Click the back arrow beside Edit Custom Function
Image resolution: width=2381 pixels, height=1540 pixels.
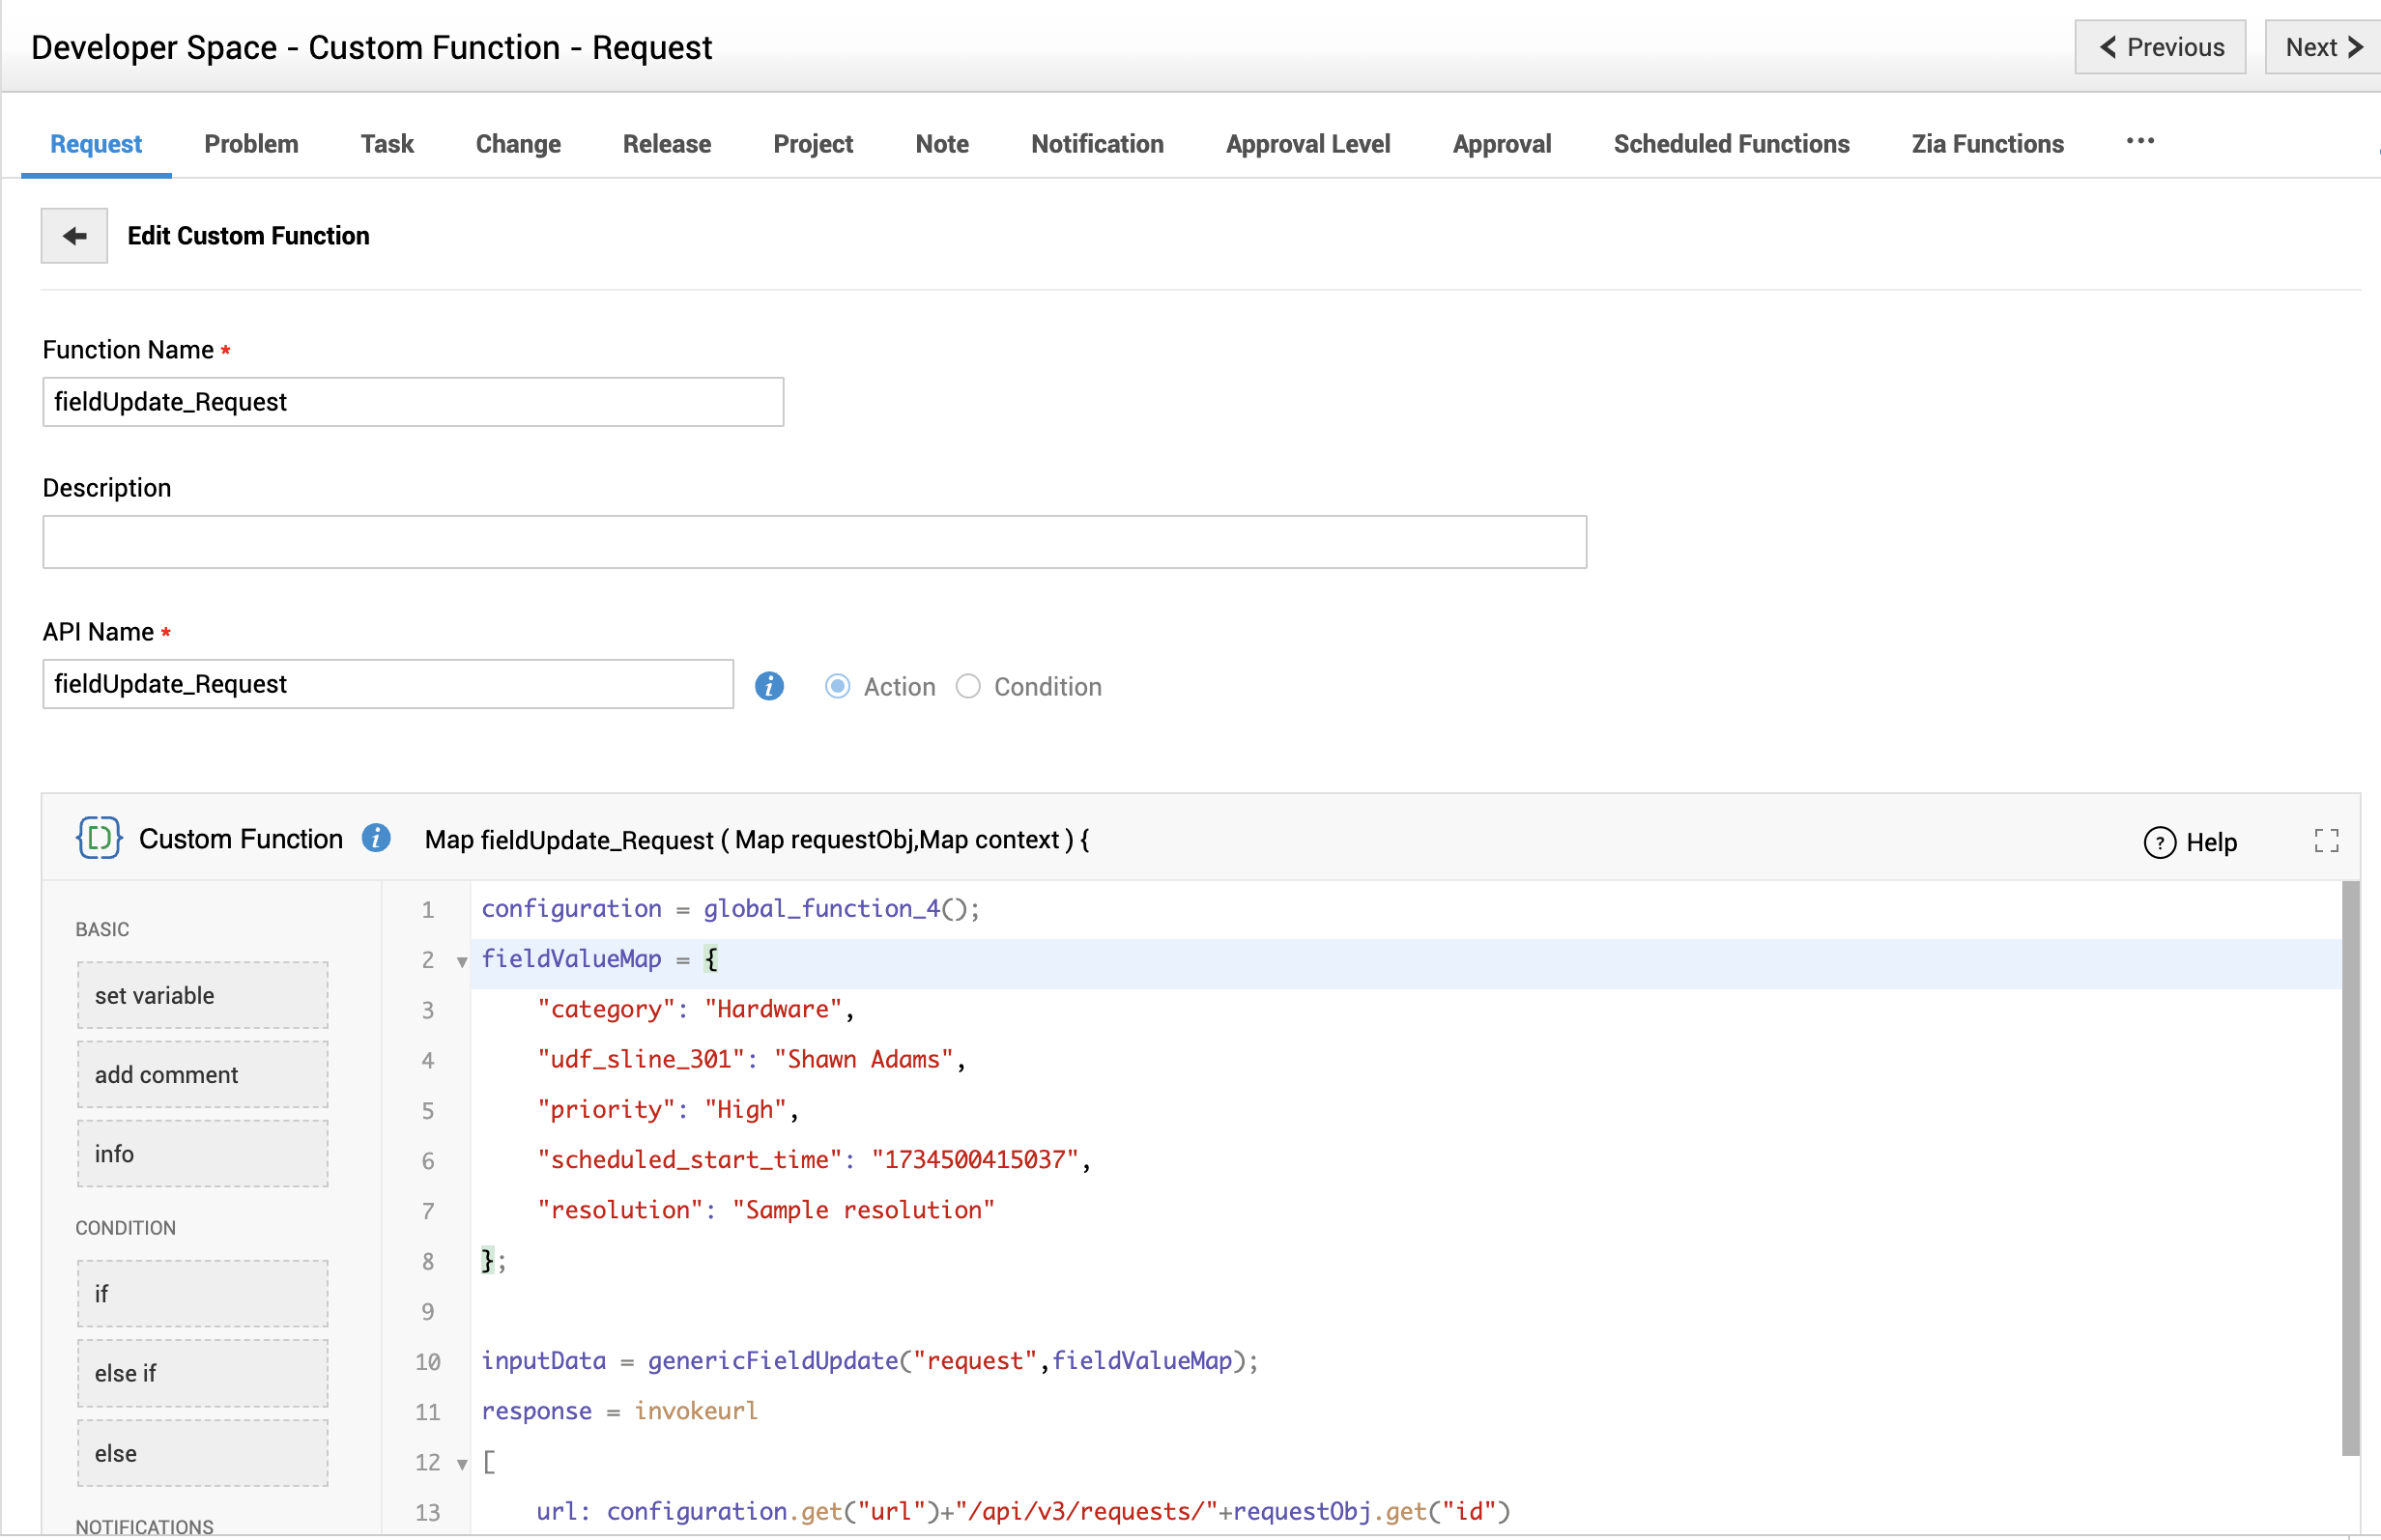(x=74, y=236)
